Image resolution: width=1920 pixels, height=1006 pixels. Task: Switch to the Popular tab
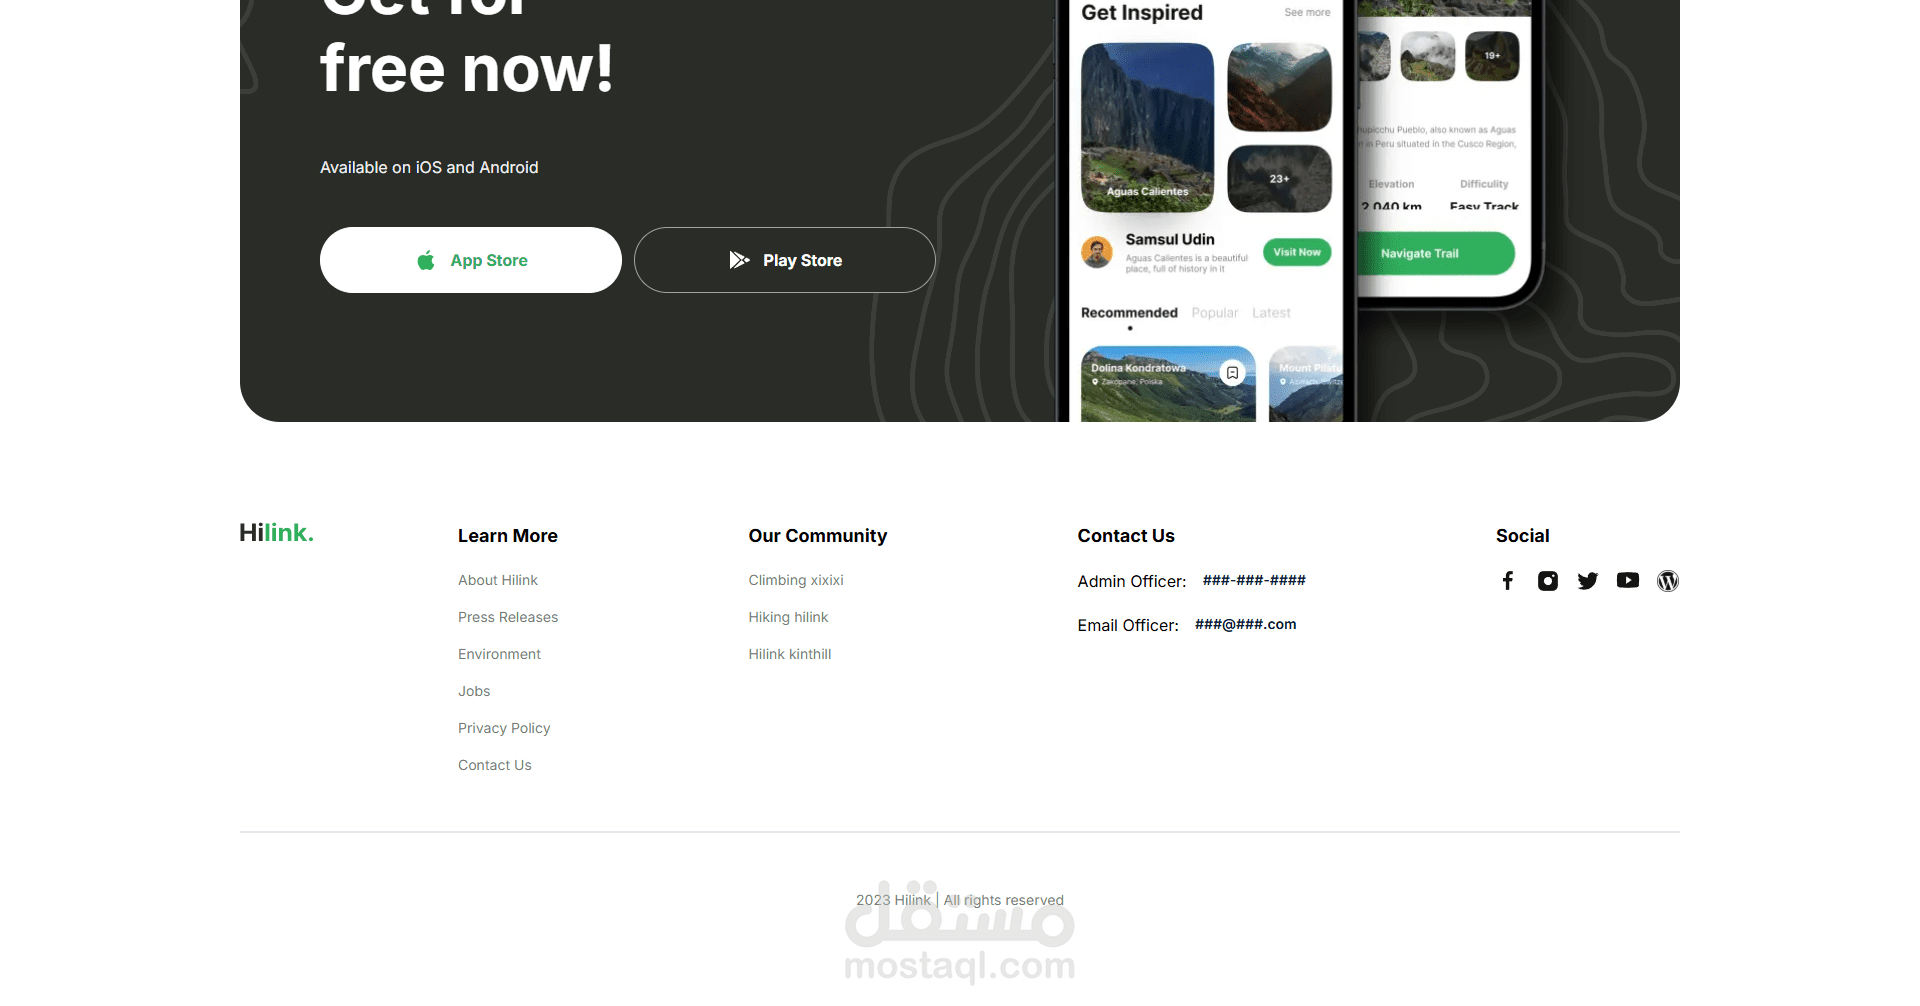tap(1215, 313)
